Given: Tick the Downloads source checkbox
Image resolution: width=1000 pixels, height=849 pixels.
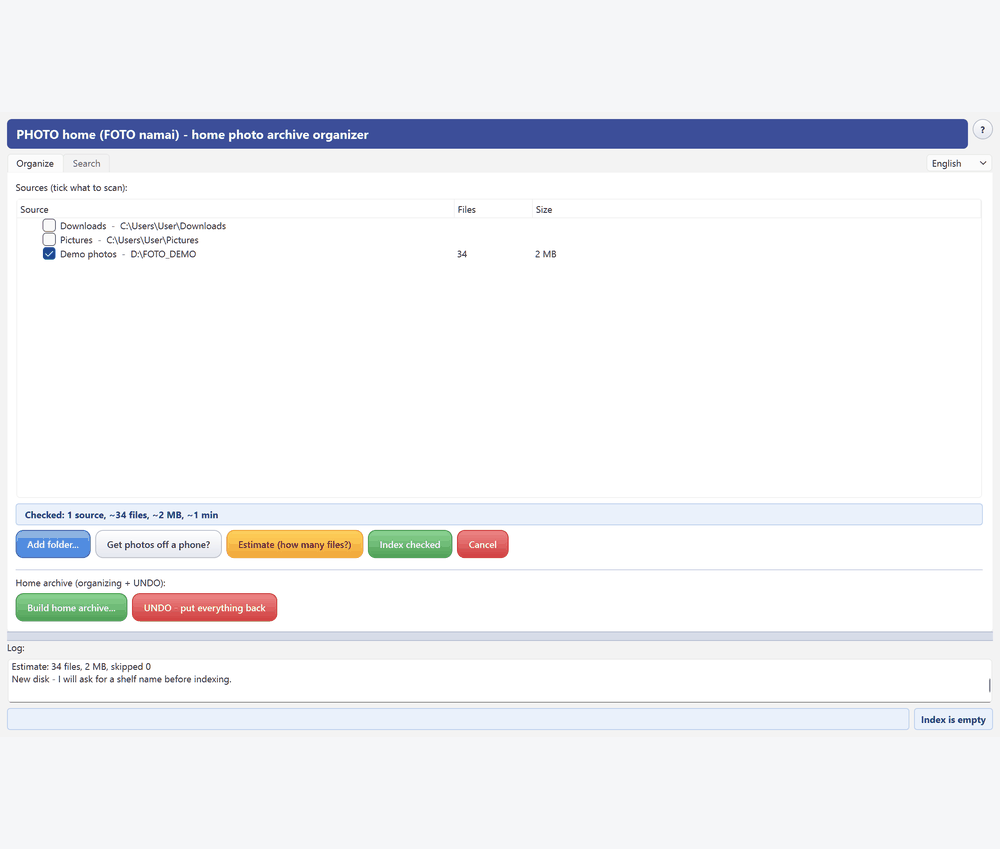Looking at the screenshot, I should (49, 225).
